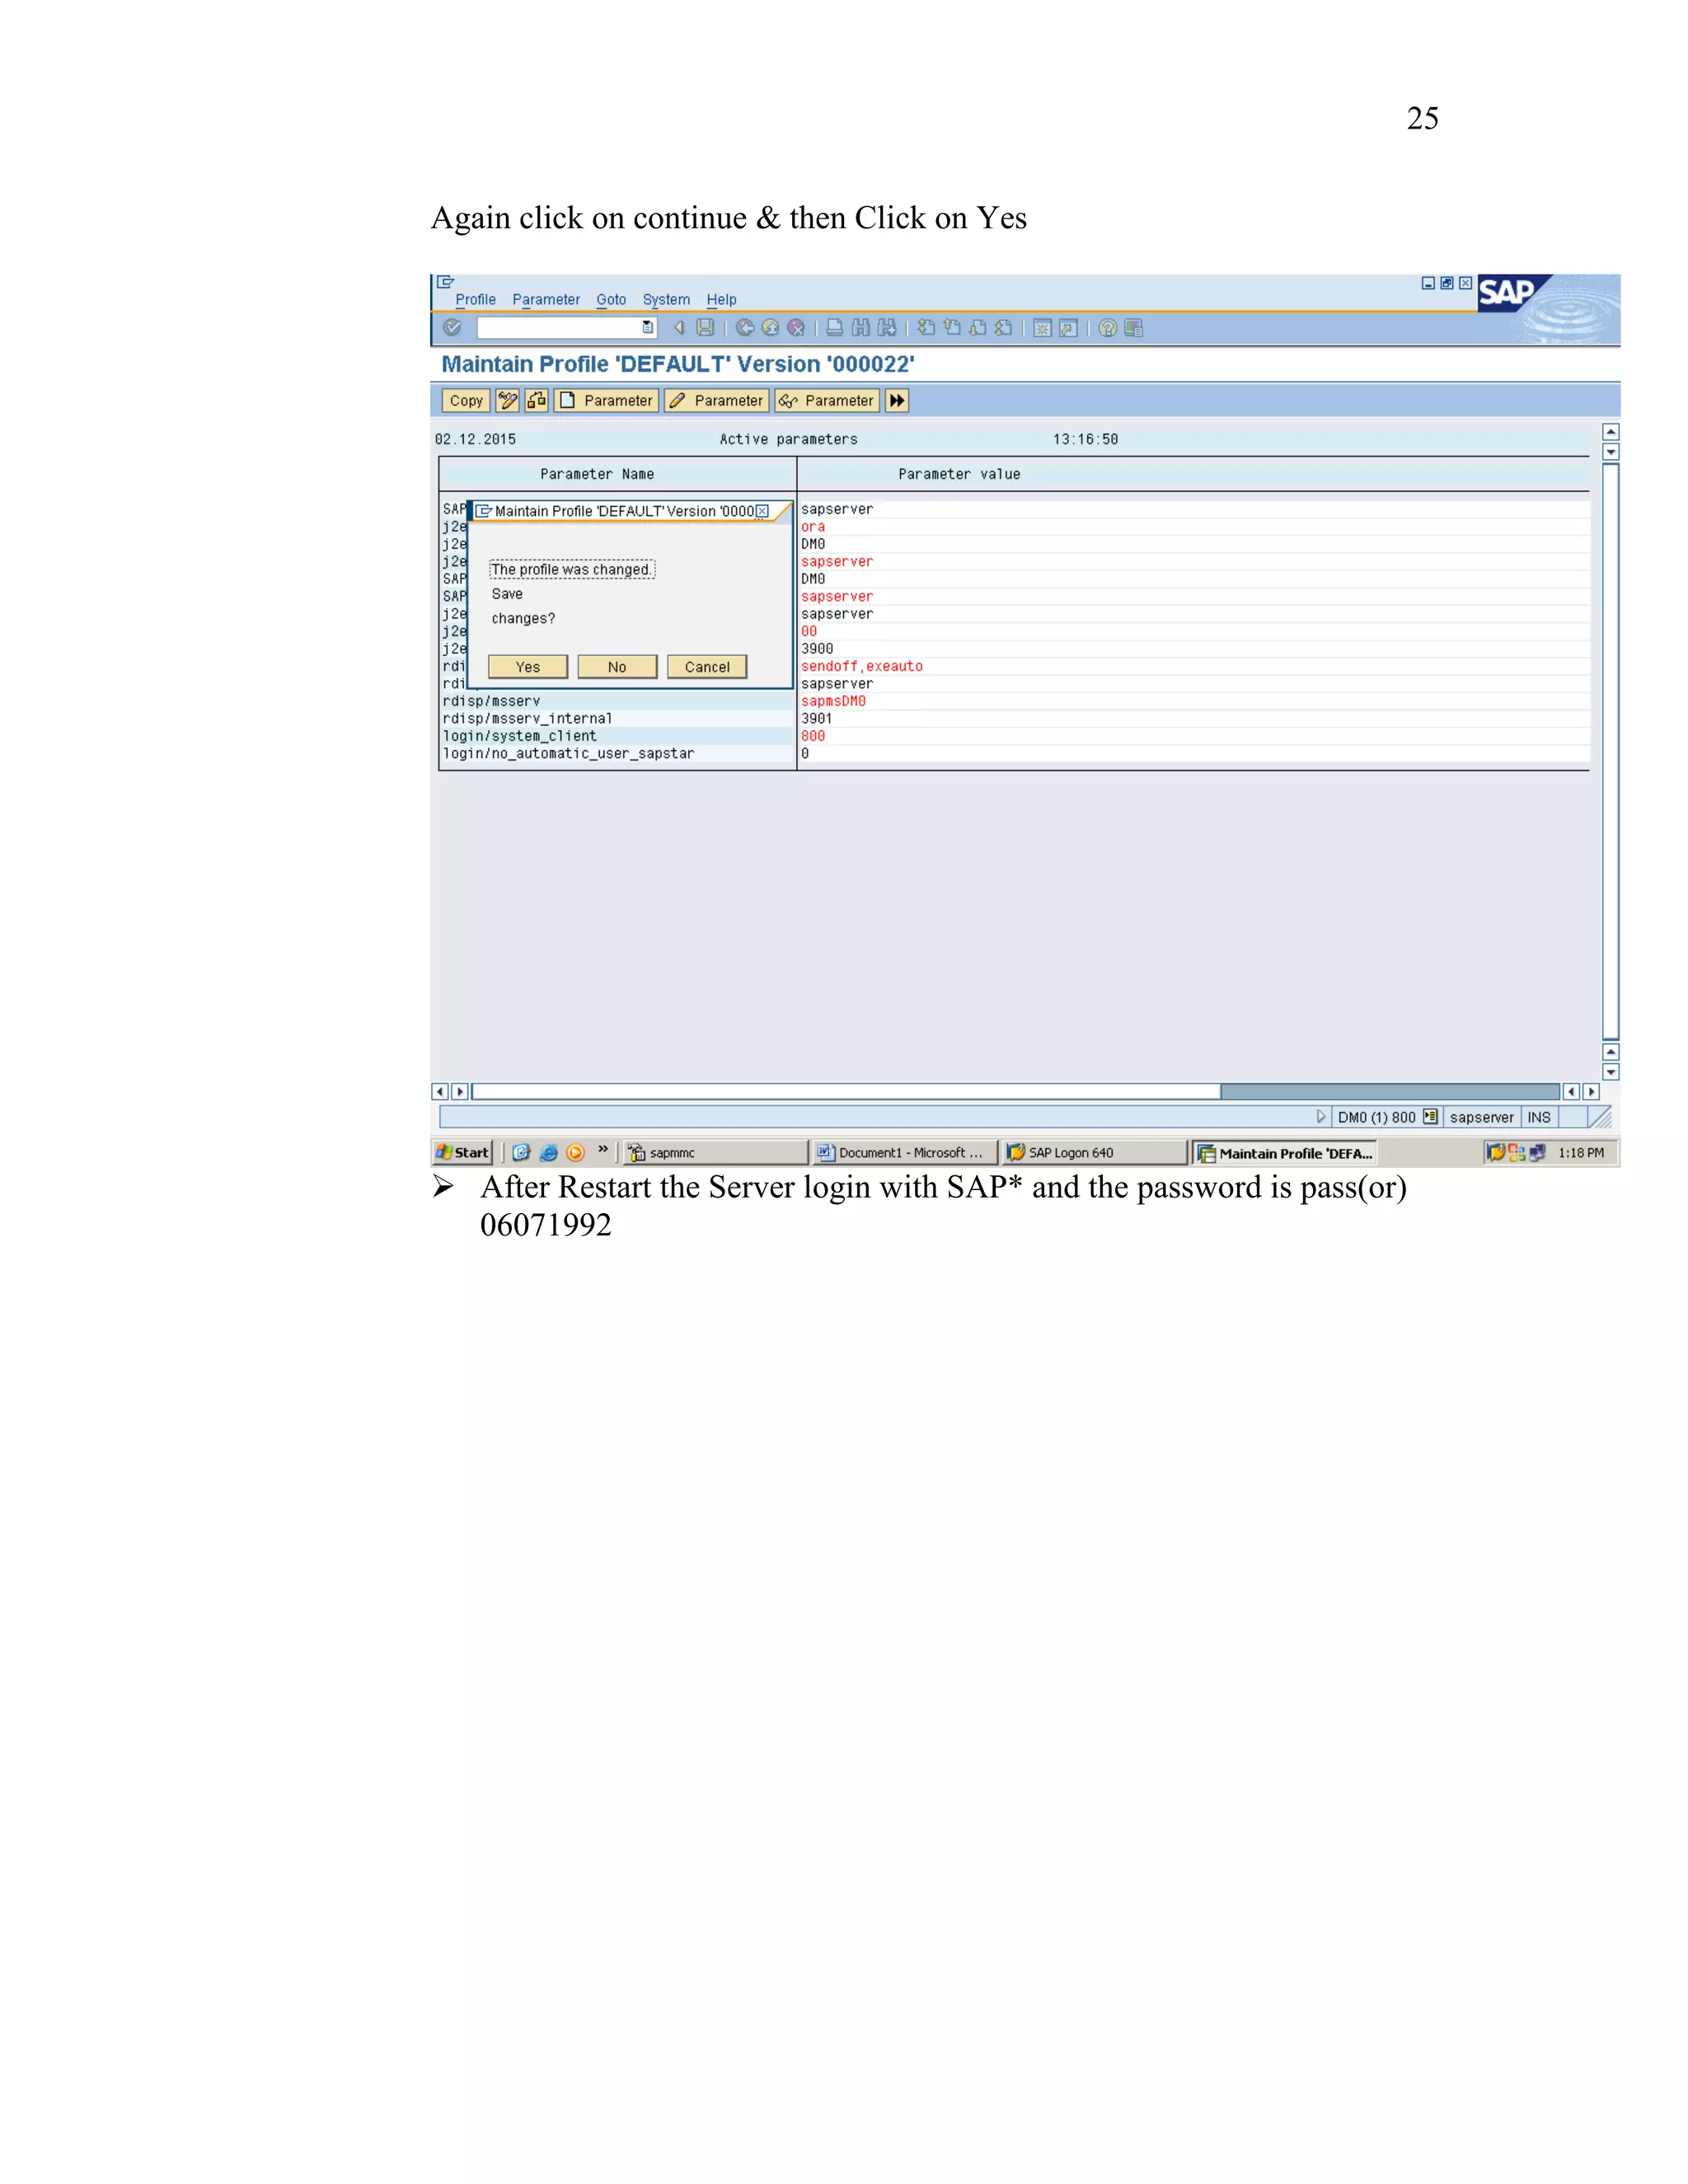Screen dimensions: 1688x2184
Task: Click the Help question mark icon
Action: 1107,327
